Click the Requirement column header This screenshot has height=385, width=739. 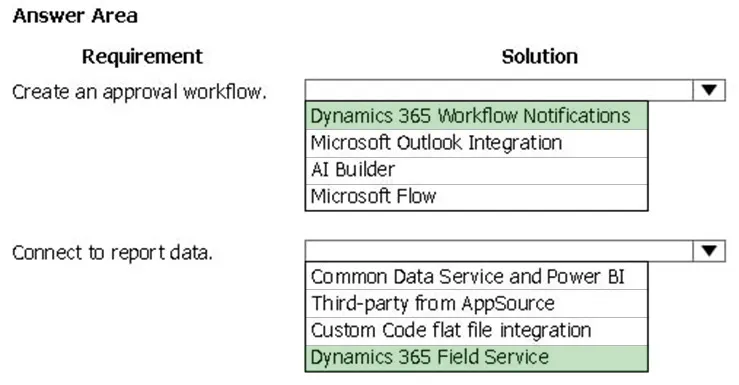[x=142, y=57]
